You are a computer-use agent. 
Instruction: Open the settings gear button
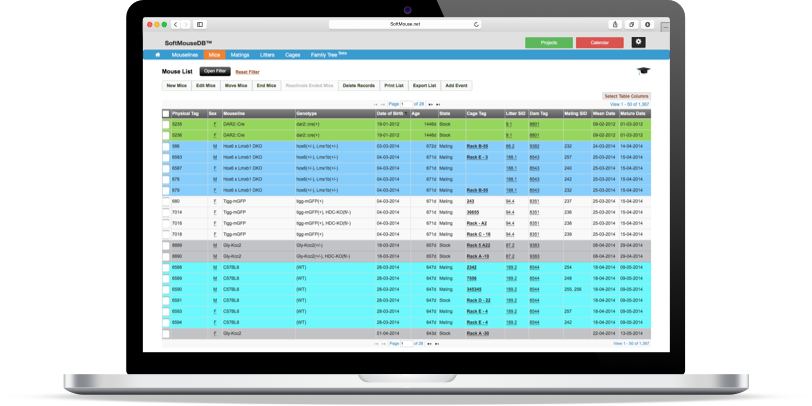639,42
